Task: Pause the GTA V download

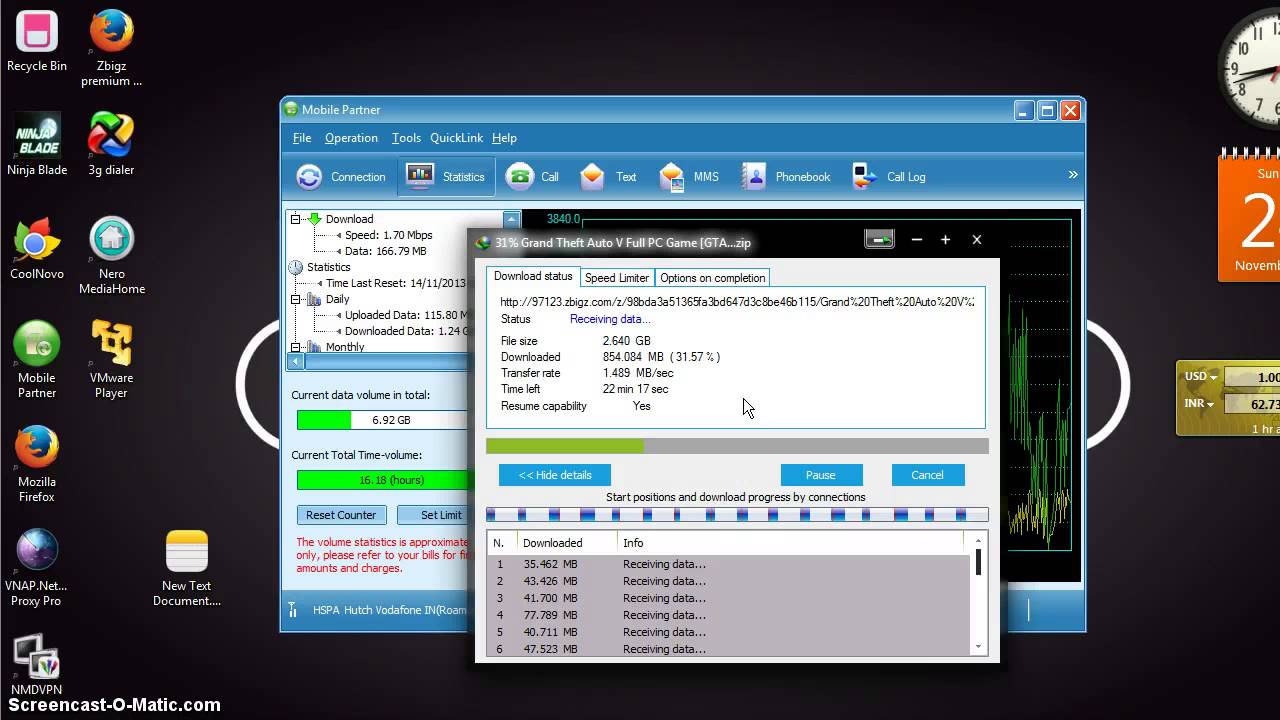Action: click(x=821, y=475)
